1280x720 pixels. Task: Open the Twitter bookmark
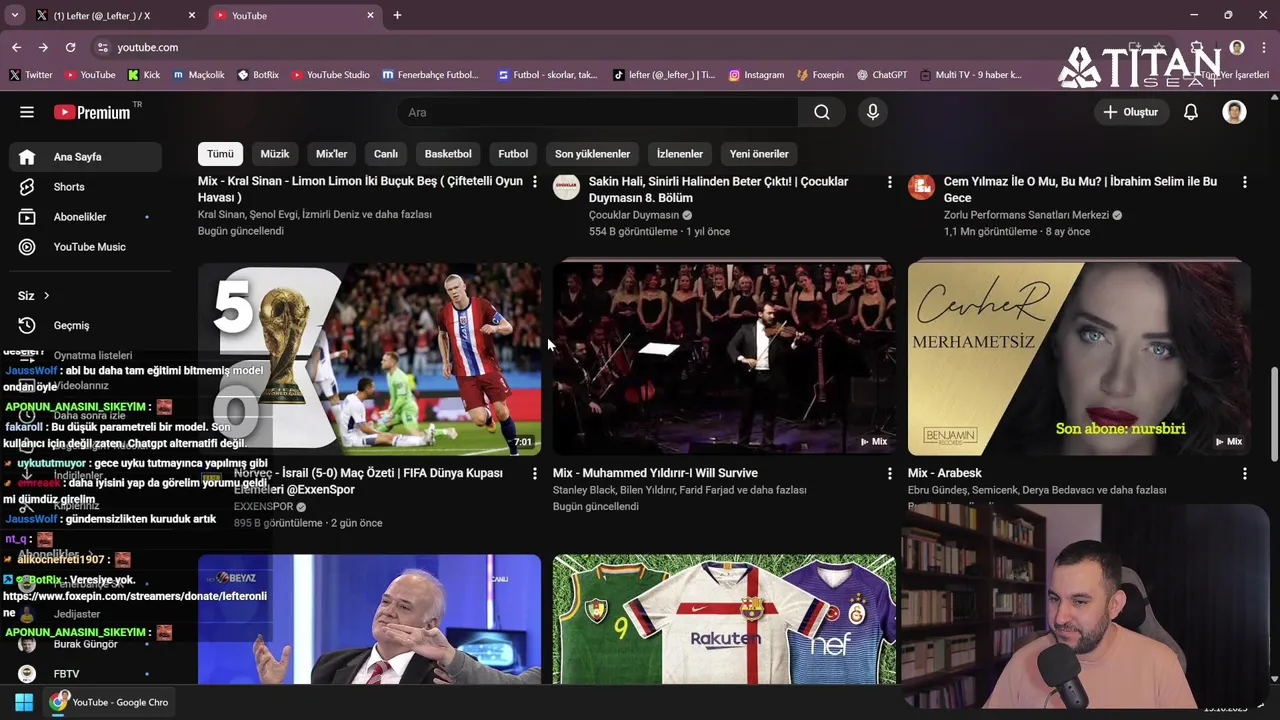[x=31, y=75]
